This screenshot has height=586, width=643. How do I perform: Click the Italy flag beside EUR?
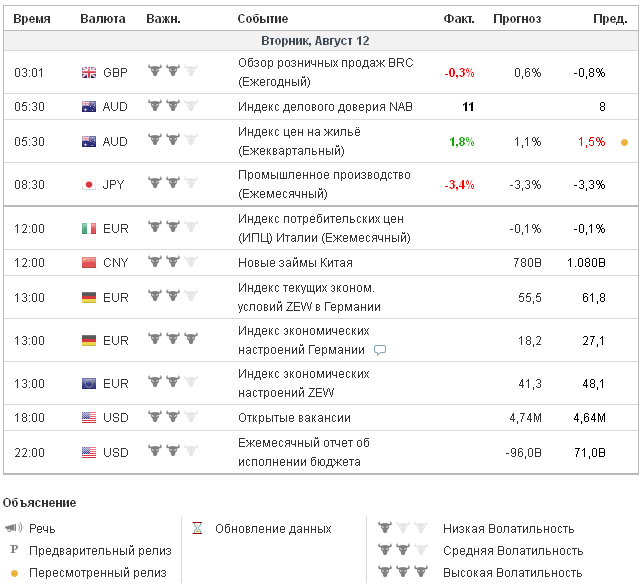[88, 229]
